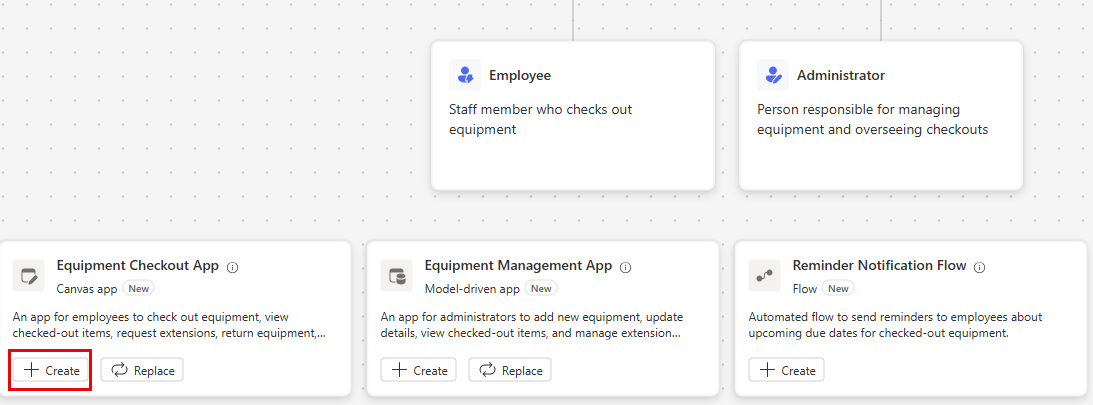1093x405 pixels.
Task: Click the New badge beside Canvas app
Action: pyautogui.click(x=139, y=289)
